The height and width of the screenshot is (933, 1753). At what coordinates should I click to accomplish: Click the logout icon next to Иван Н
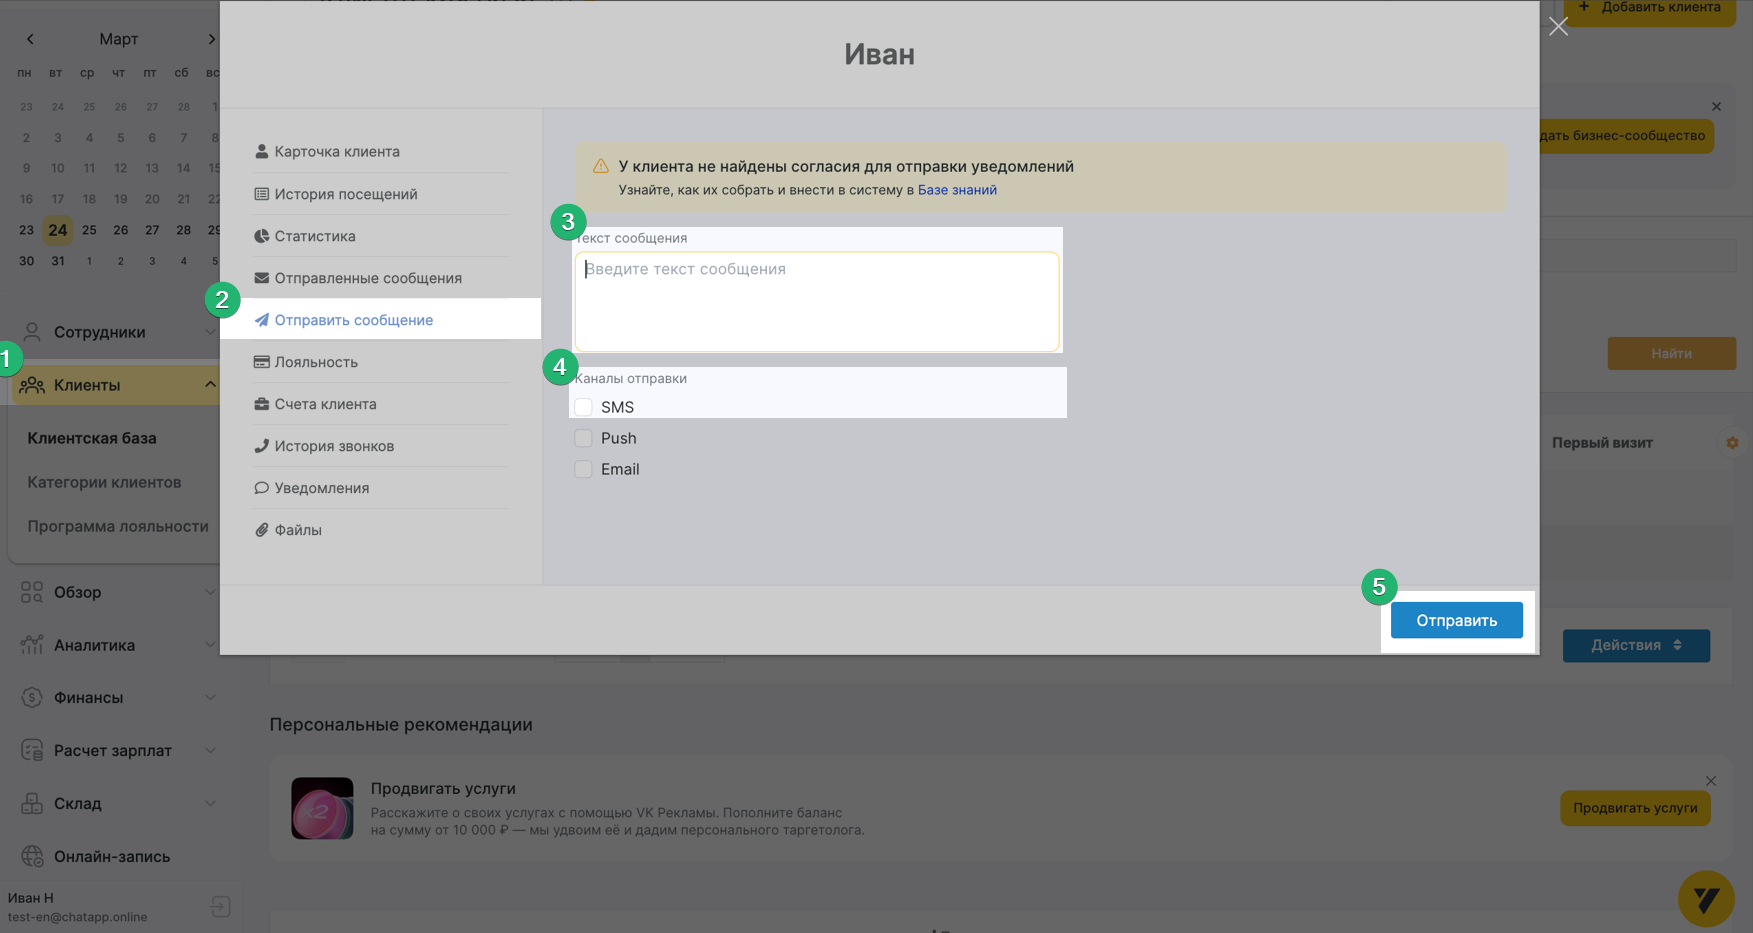coord(220,907)
